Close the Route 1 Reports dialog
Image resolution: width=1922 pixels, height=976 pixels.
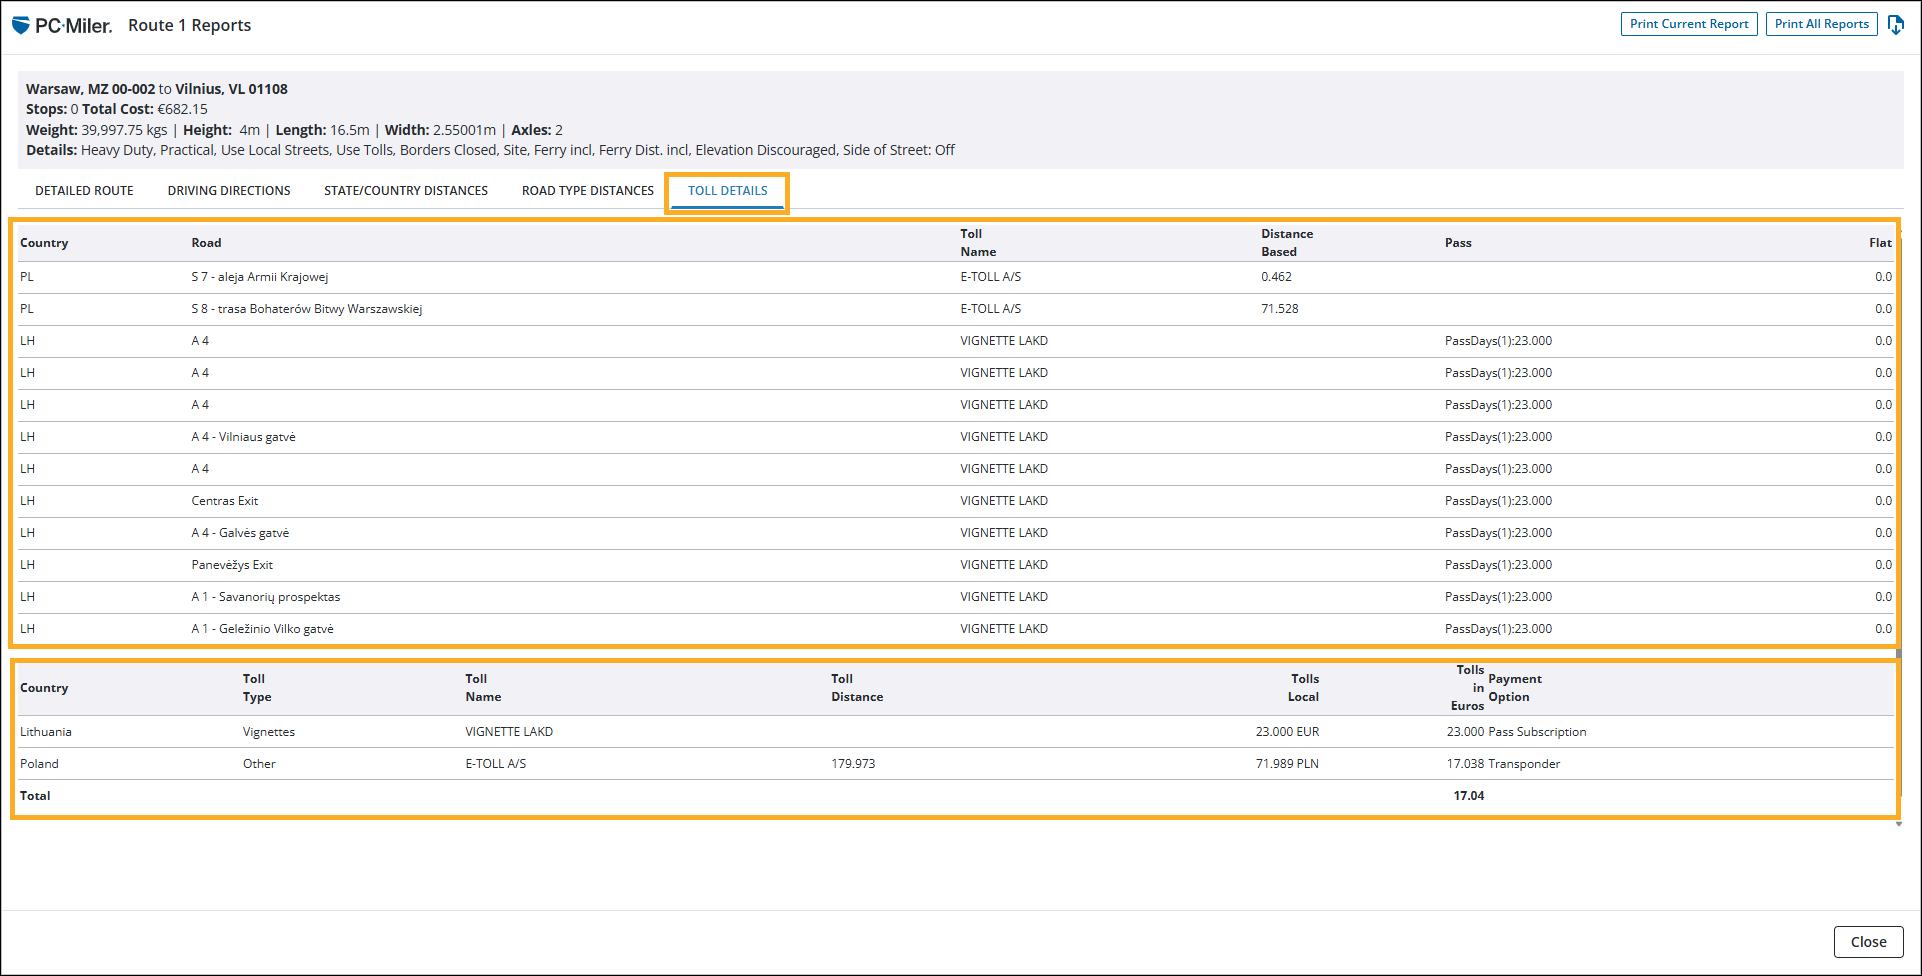pyautogui.click(x=1867, y=941)
